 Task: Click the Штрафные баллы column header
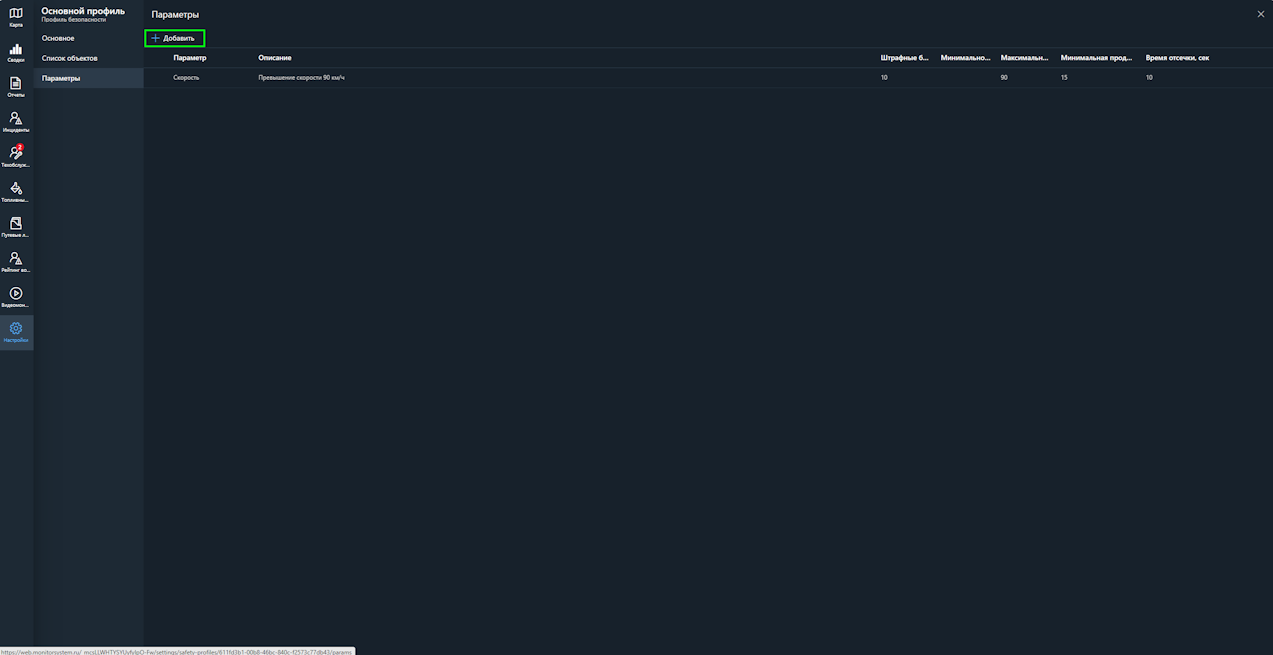pyautogui.click(x=904, y=58)
